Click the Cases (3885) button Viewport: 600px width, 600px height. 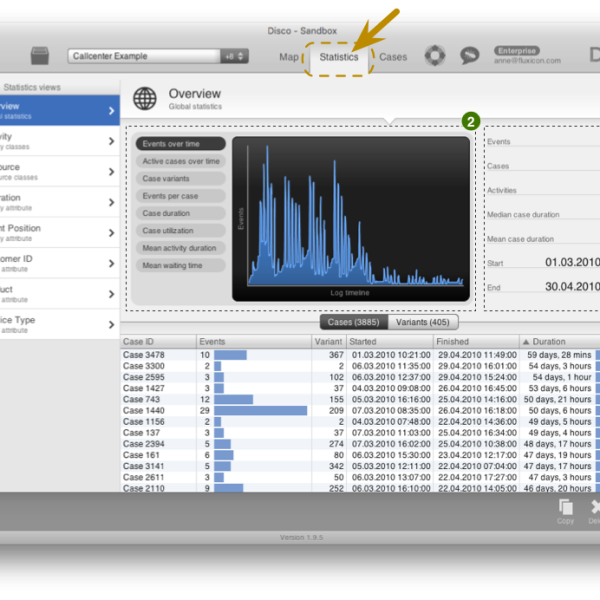point(353,322)
